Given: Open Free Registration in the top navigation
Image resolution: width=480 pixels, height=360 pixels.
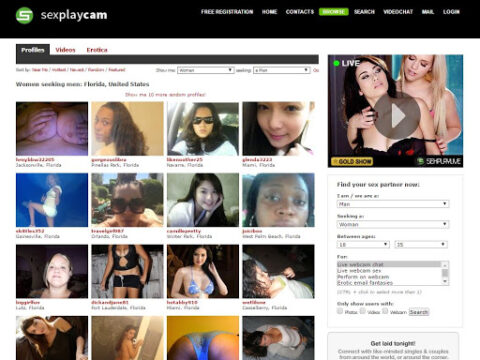Looking at the screenshot, I should coord(227,12).
